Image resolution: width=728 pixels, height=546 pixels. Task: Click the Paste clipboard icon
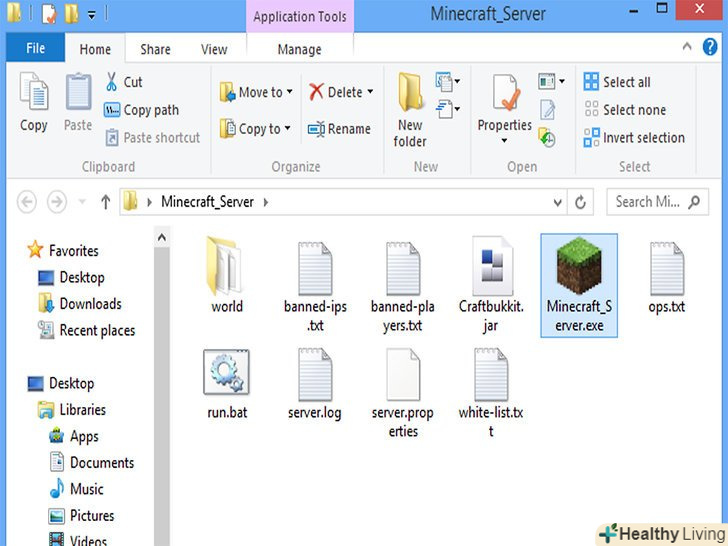pyautogui.click(x=78, y=92)
